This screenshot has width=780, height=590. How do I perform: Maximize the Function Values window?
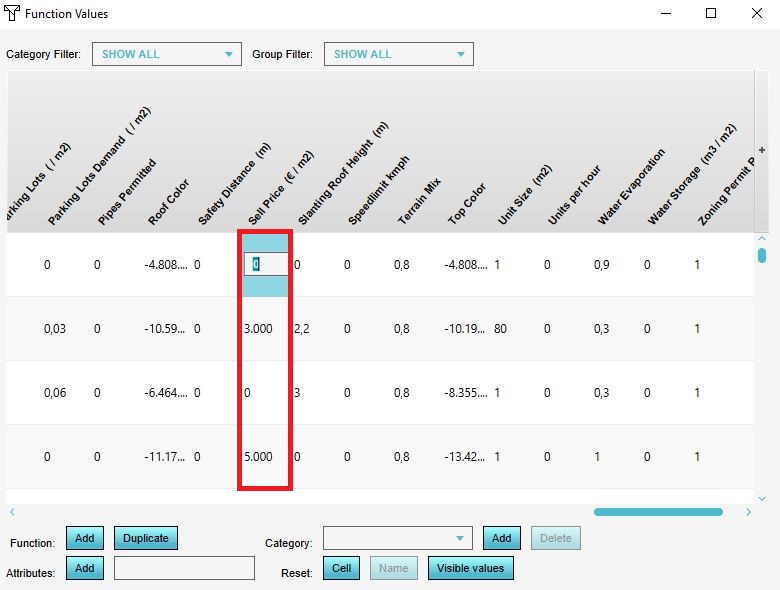[711, 14]
